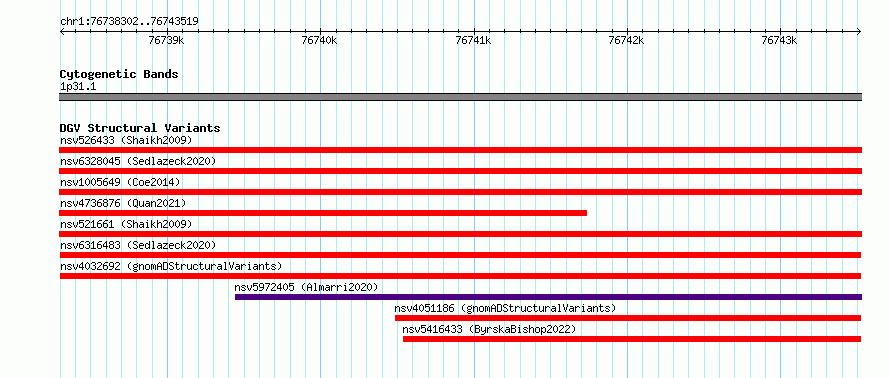
Task: Click the 76740k ruler tick label
Action: (320, 40)
